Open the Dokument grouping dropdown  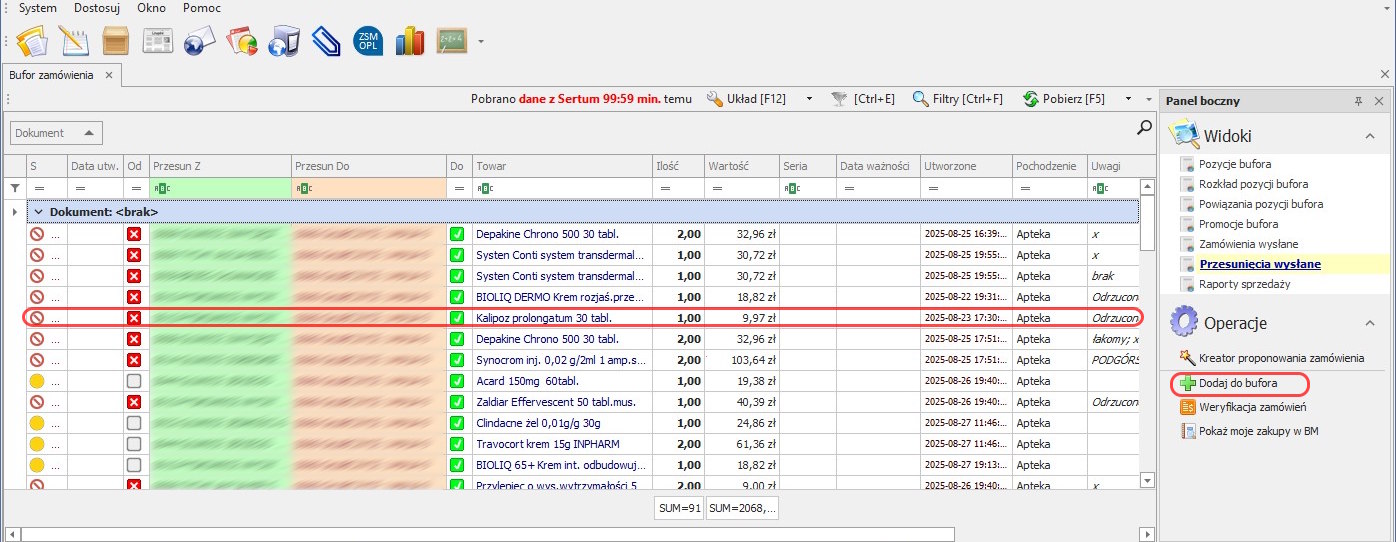coord(56,133)
